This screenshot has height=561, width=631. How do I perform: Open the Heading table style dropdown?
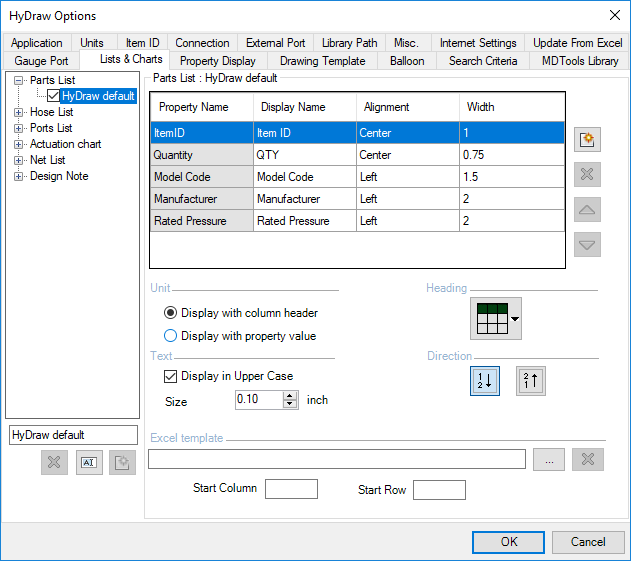(496, 319)
